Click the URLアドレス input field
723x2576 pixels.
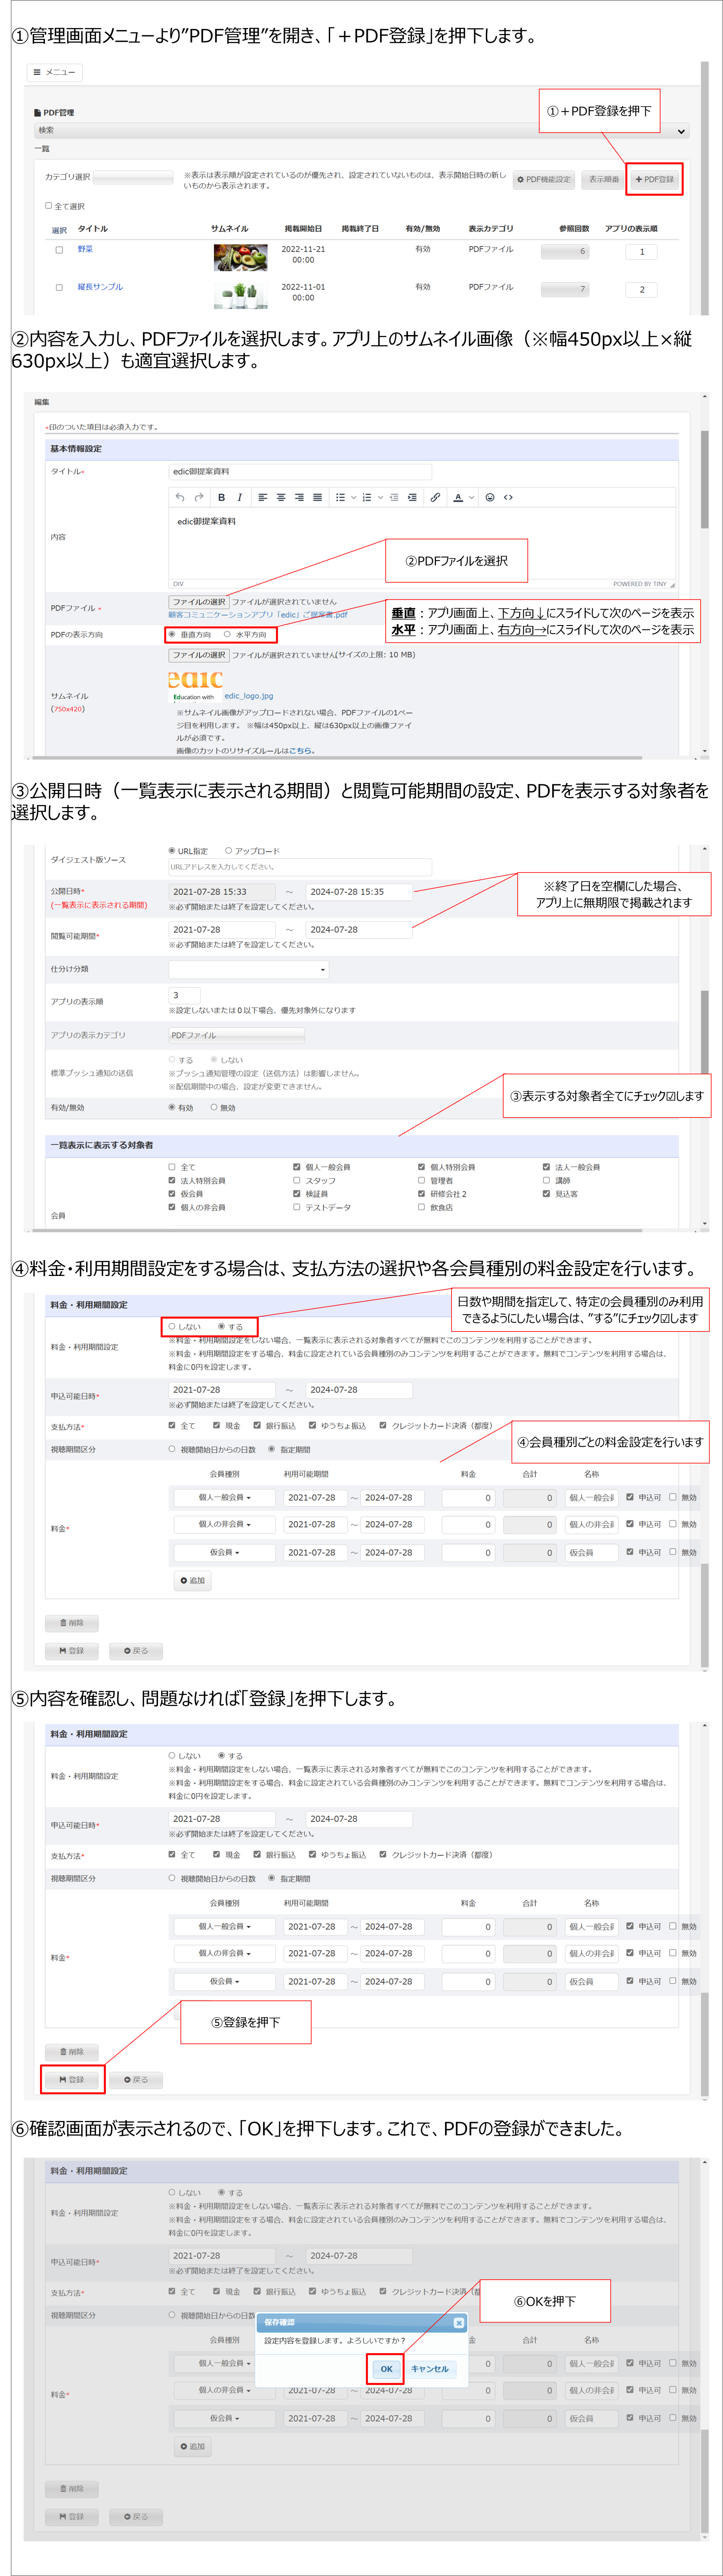pyautogui.click(x=300, y=867)
